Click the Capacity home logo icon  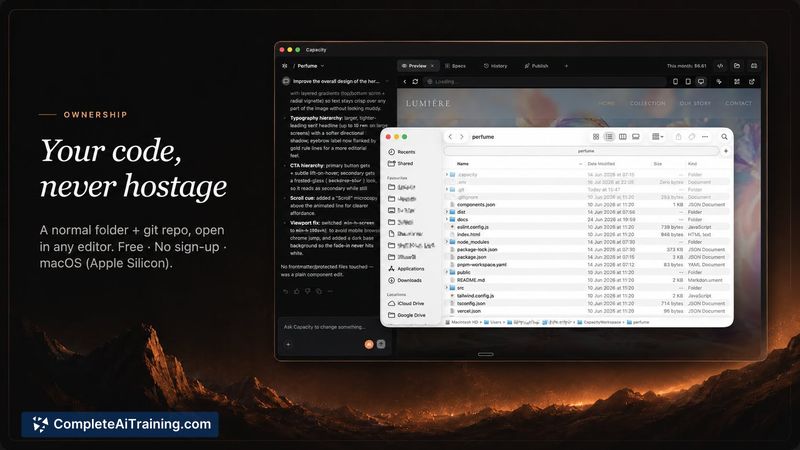point(285,66)
